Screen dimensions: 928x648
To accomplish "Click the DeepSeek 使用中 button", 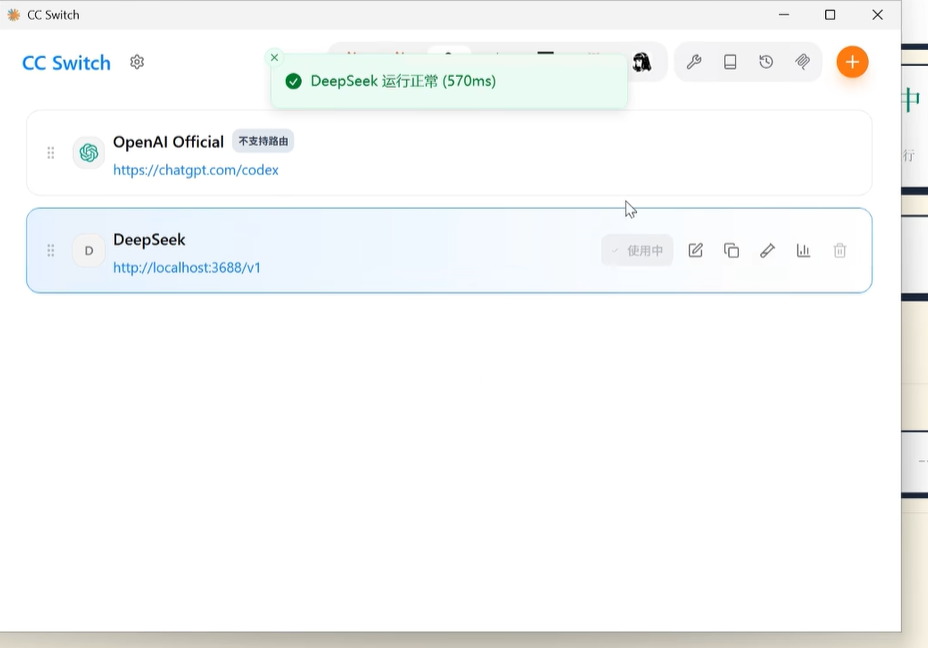I will (637, 250).
